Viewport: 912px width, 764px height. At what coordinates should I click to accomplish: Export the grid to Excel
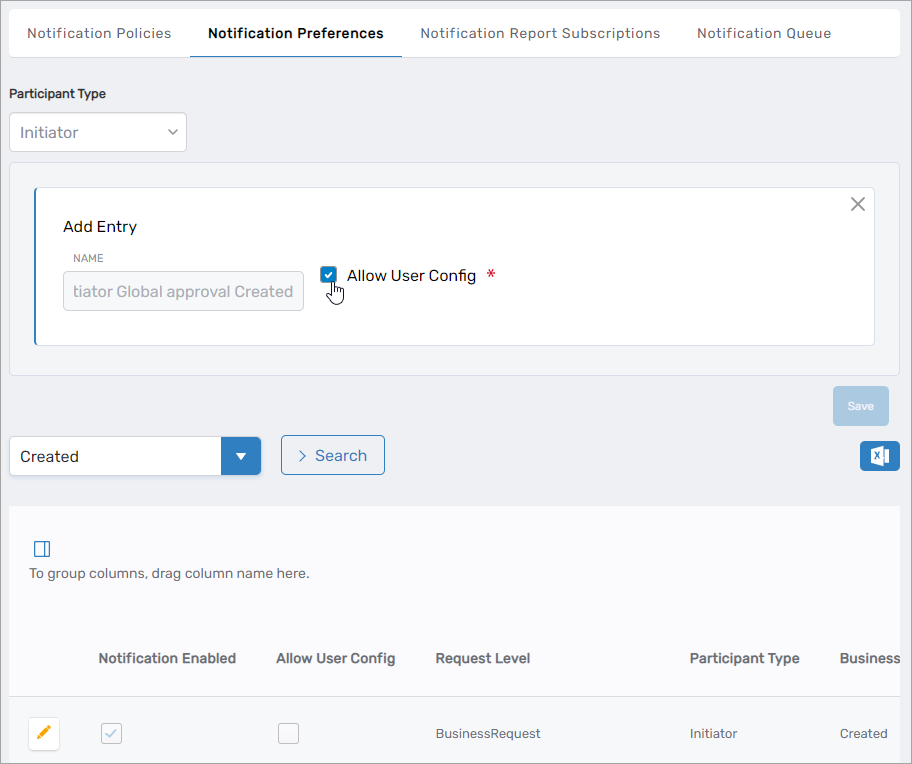879,455
